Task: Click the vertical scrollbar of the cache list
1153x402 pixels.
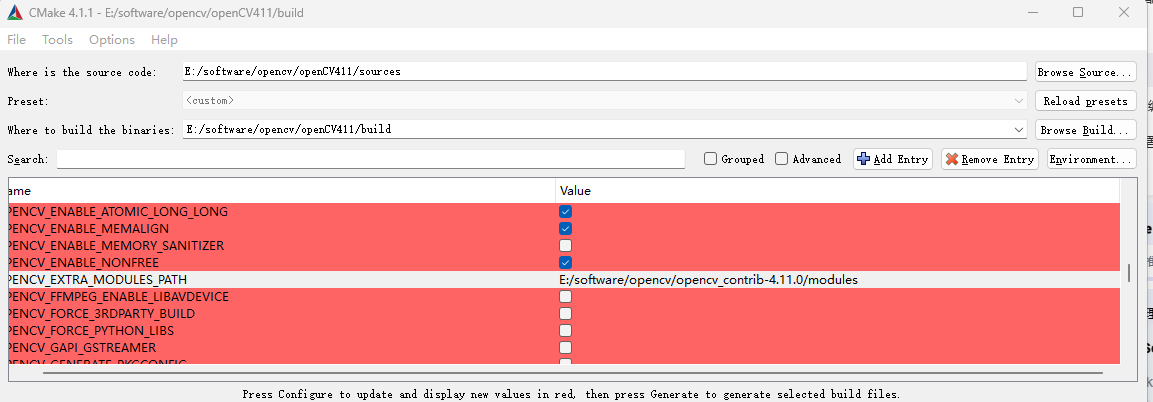Action: coord(1129,273)
